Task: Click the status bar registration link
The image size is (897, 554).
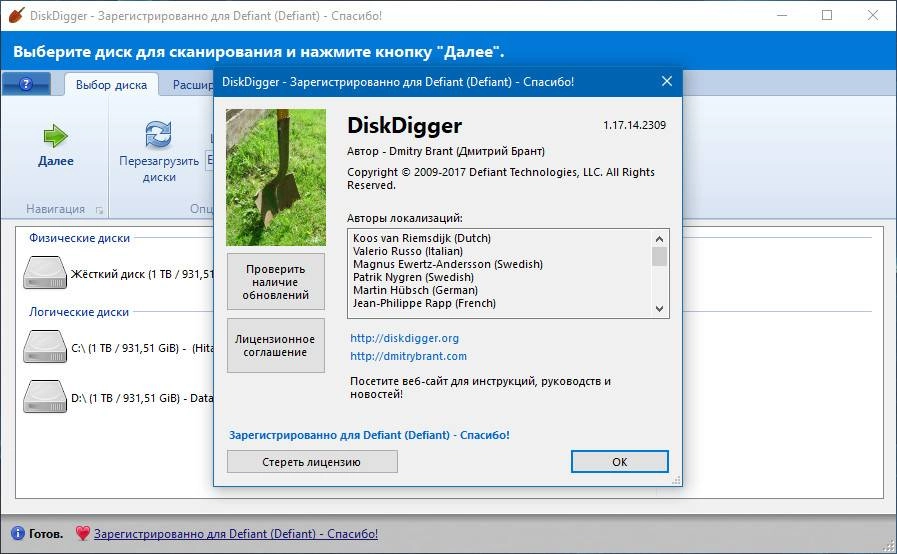Action: 236,533
